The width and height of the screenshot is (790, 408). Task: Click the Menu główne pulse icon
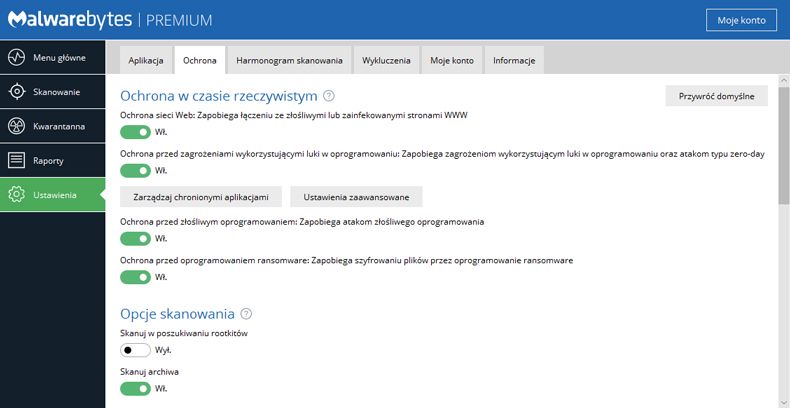click(17, 57)
